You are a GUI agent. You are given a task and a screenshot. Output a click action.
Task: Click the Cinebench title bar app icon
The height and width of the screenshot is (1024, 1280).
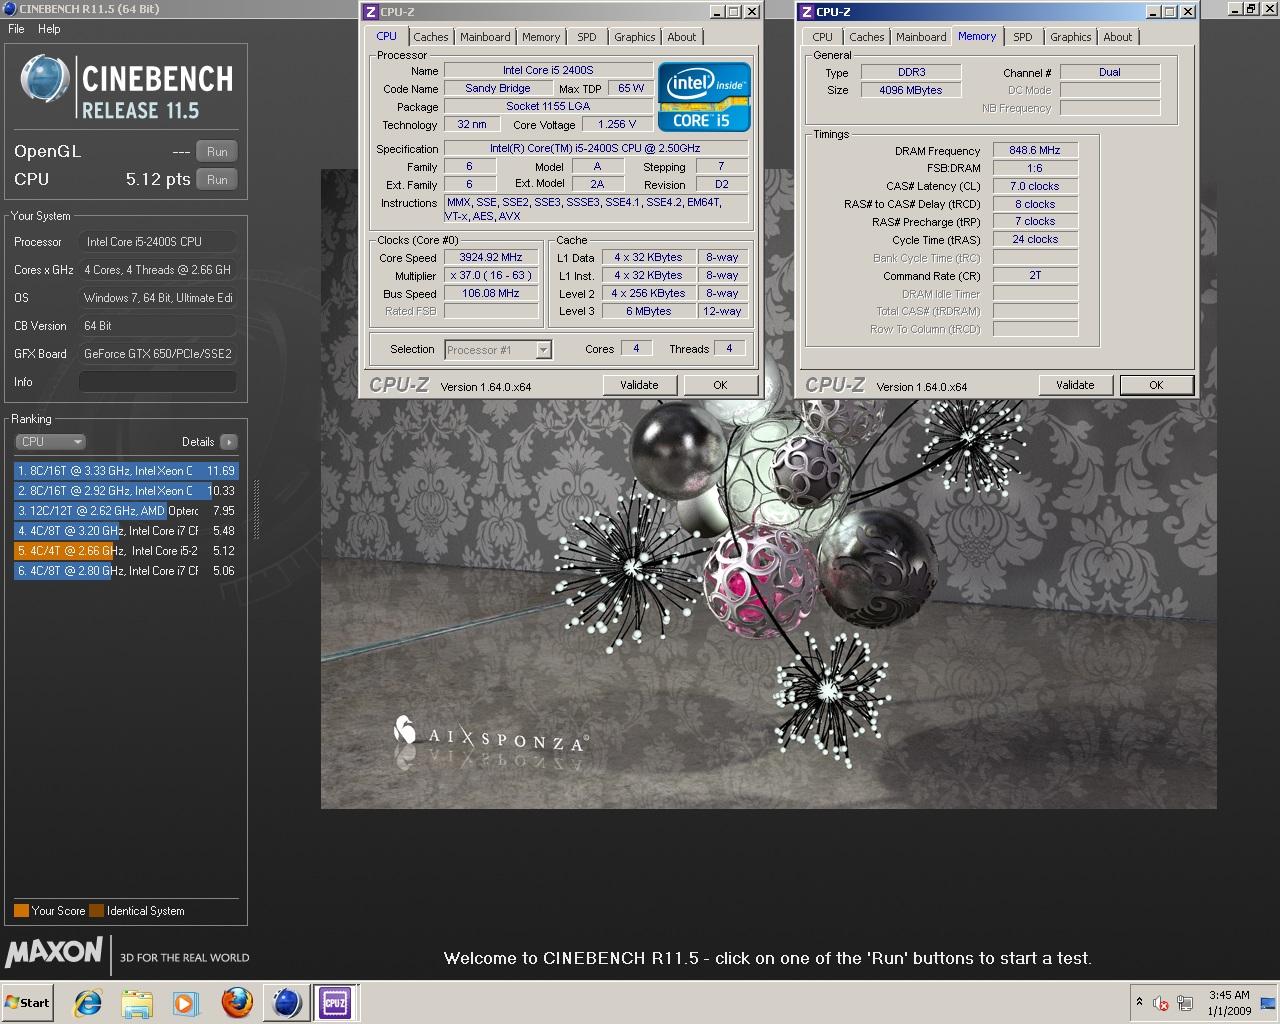click(x=10, y=9)
